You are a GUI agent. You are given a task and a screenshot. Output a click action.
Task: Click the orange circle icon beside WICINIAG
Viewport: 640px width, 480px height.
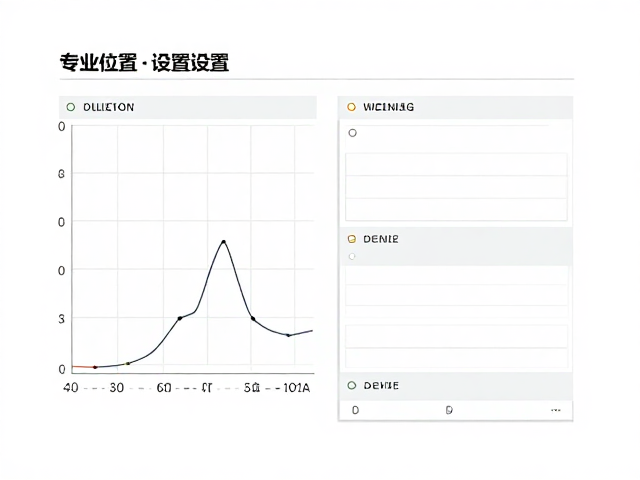351,107
